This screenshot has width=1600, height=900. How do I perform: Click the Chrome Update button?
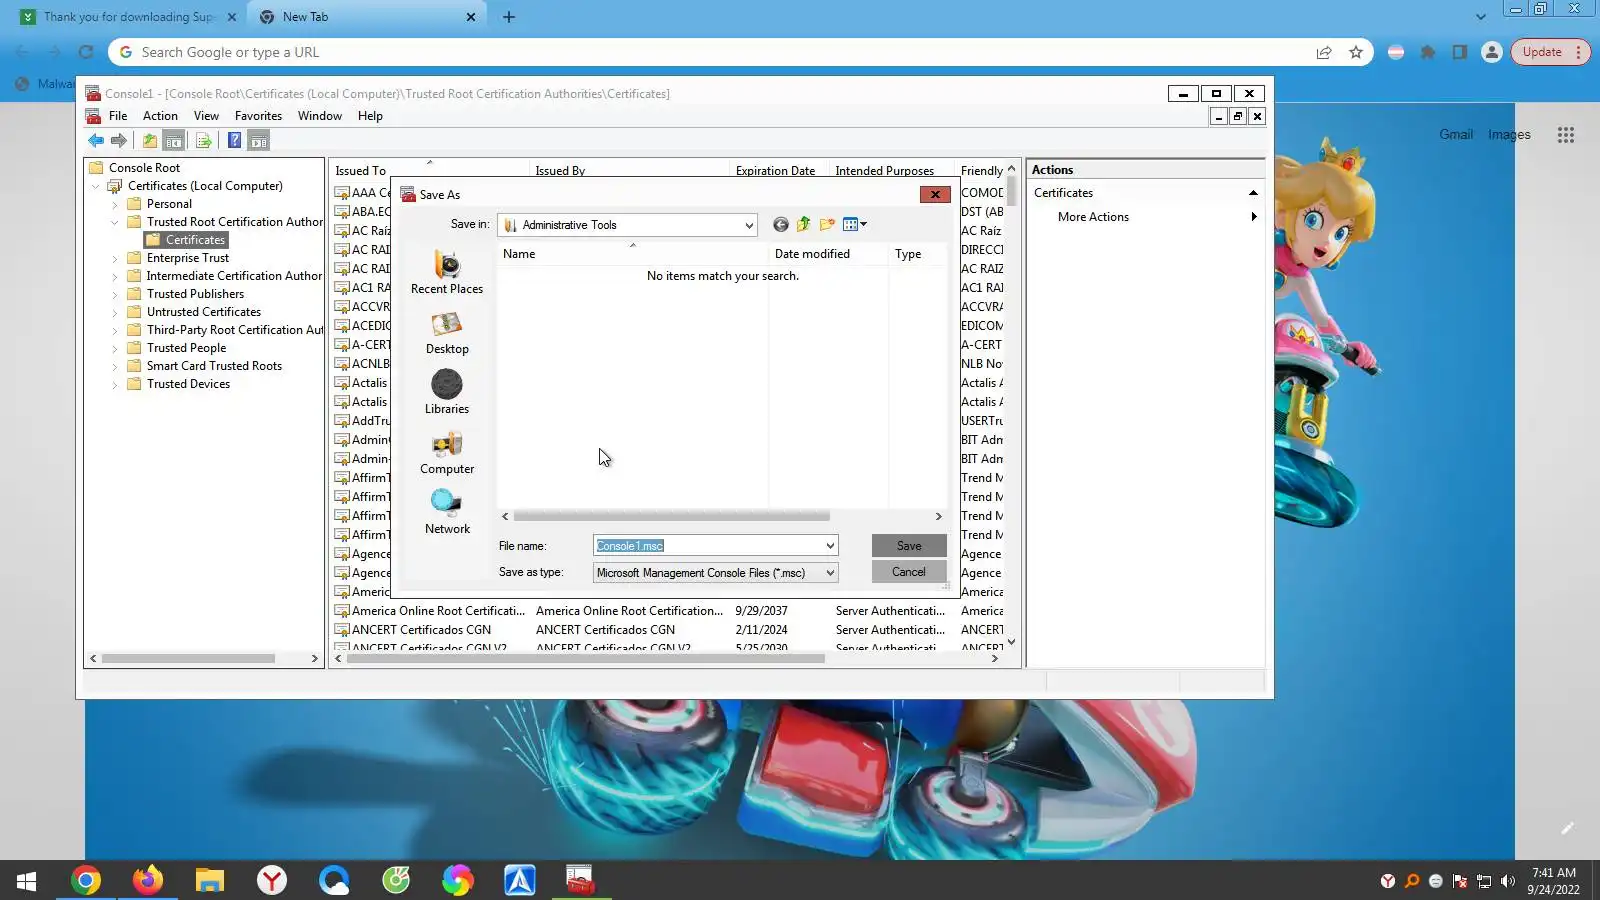(x=1549, y=52)
